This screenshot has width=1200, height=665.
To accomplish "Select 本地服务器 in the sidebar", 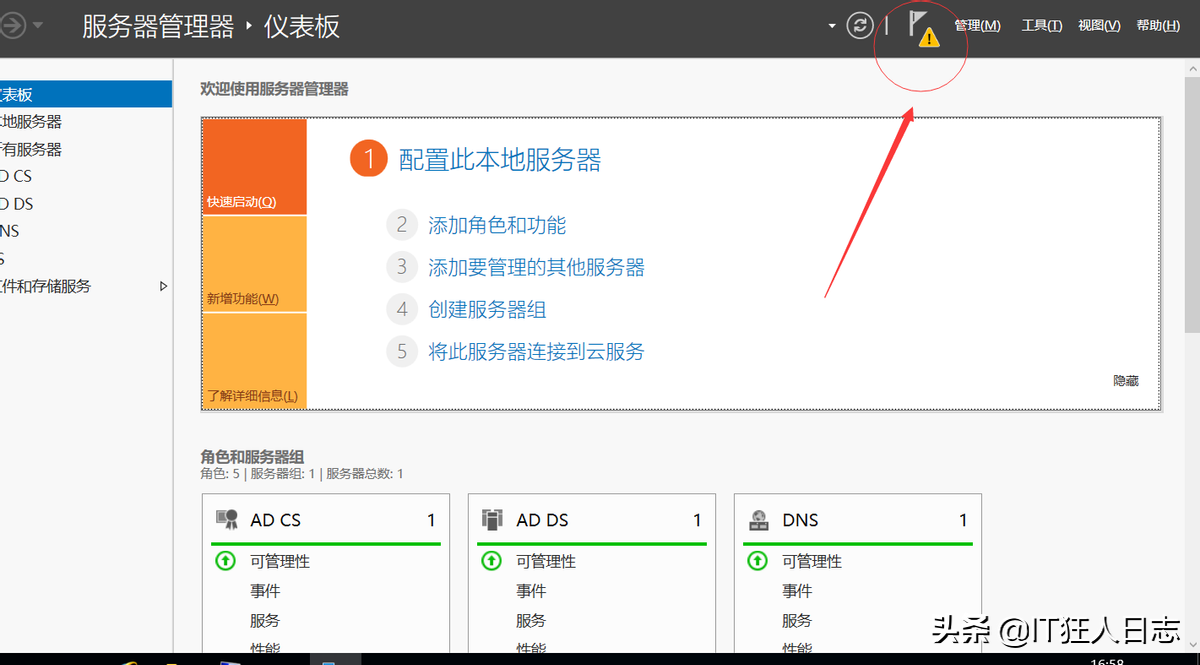I will coord(86,122).
